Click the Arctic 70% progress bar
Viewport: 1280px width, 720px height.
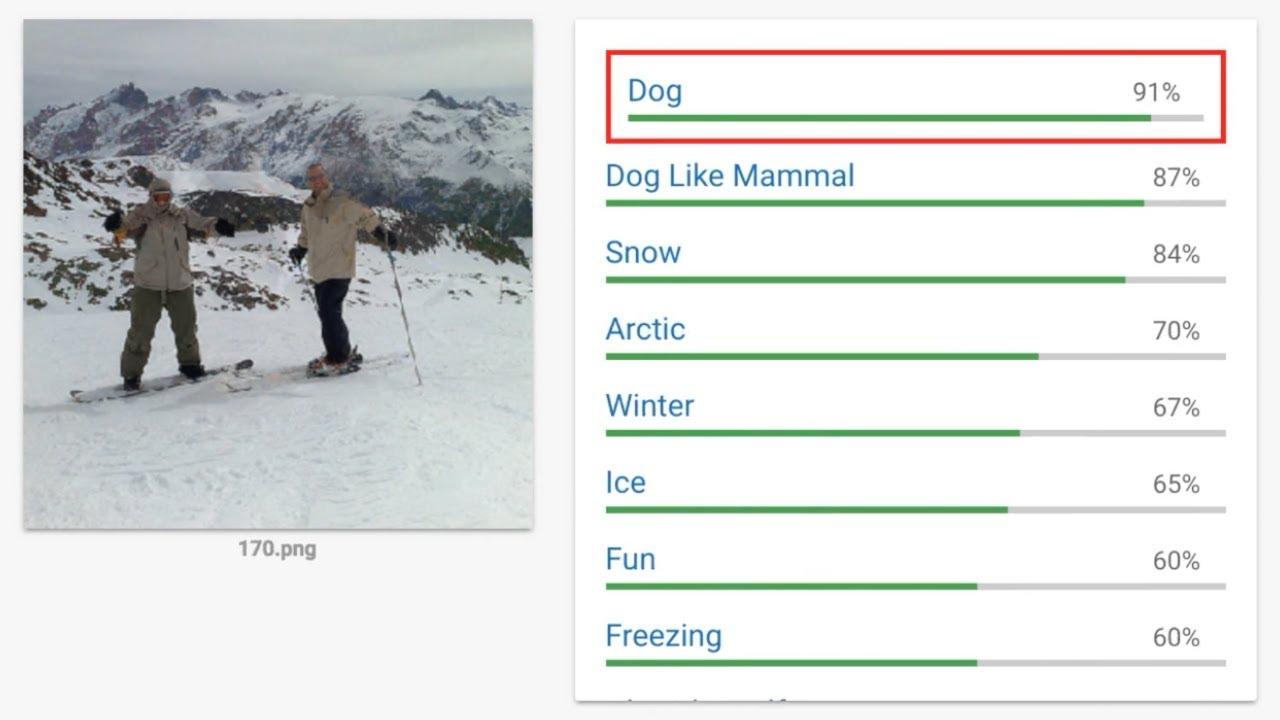click(x=914, y=357)
